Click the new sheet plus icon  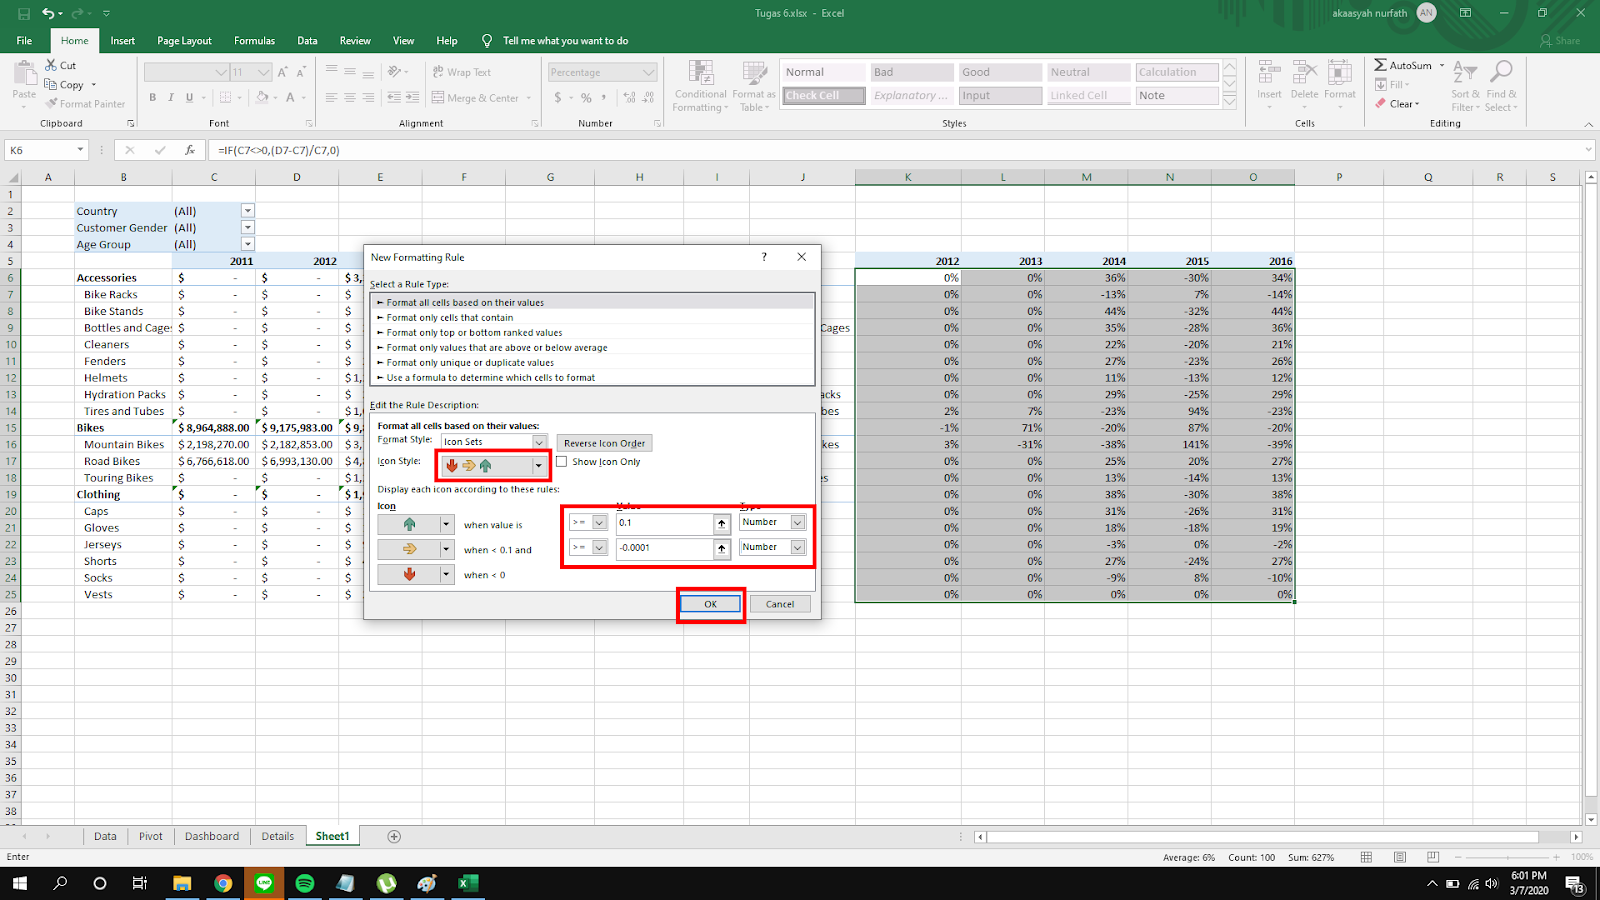[x=394, y=837]
